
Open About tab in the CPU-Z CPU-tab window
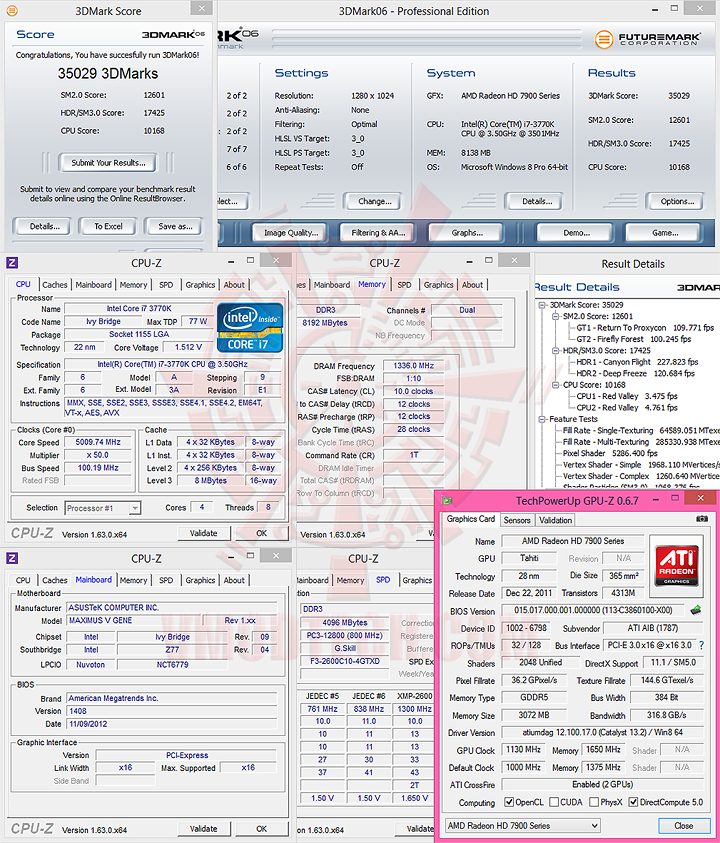click(x=234, y=284)
